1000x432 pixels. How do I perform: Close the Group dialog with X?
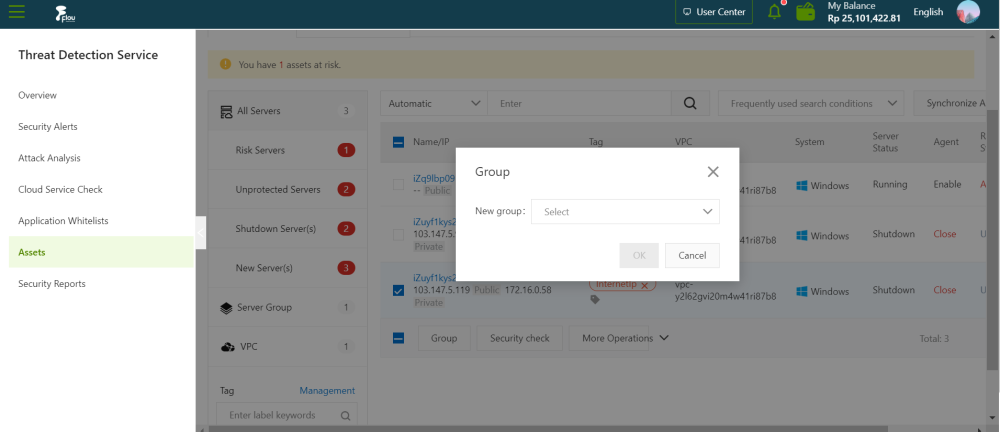pos(713,172)
